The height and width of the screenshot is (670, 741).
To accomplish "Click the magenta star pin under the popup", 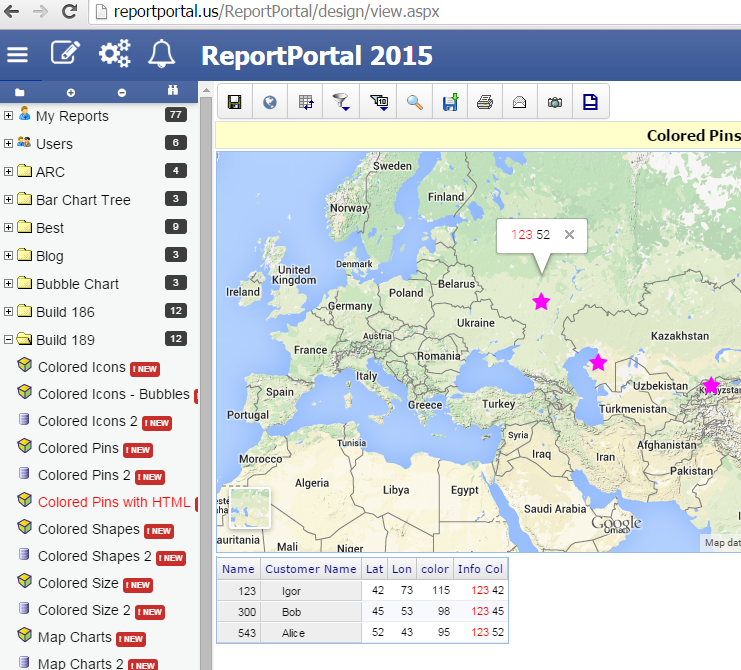I will pos(541,301).
